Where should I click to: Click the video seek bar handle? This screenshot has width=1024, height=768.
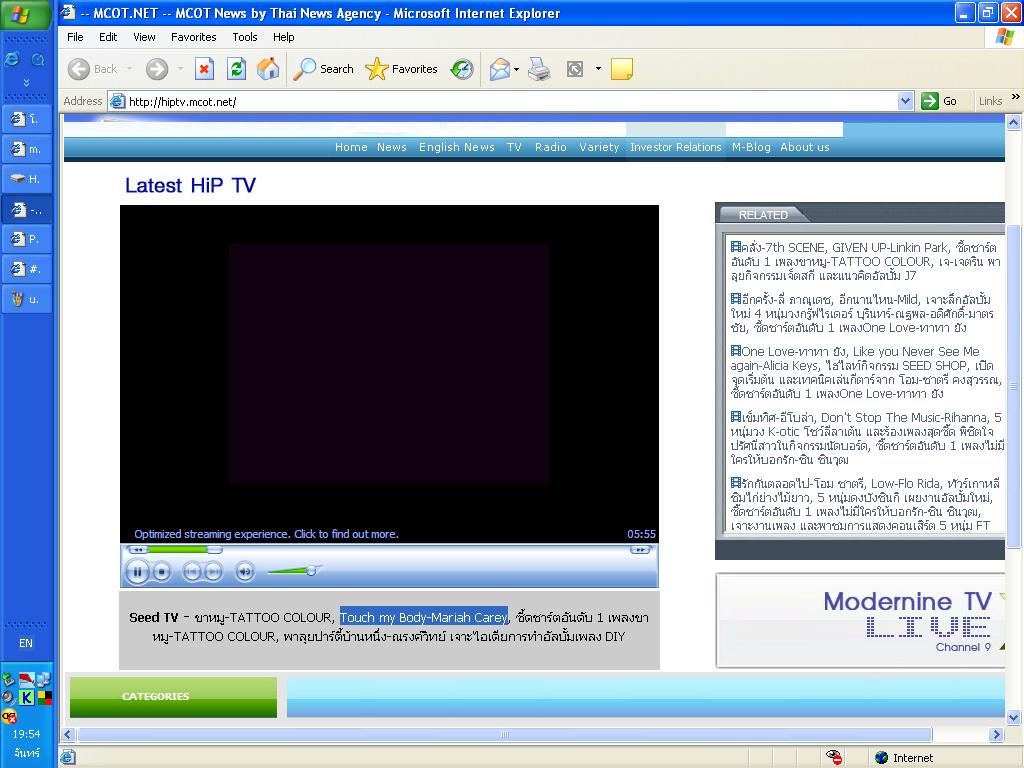point(214,550)
